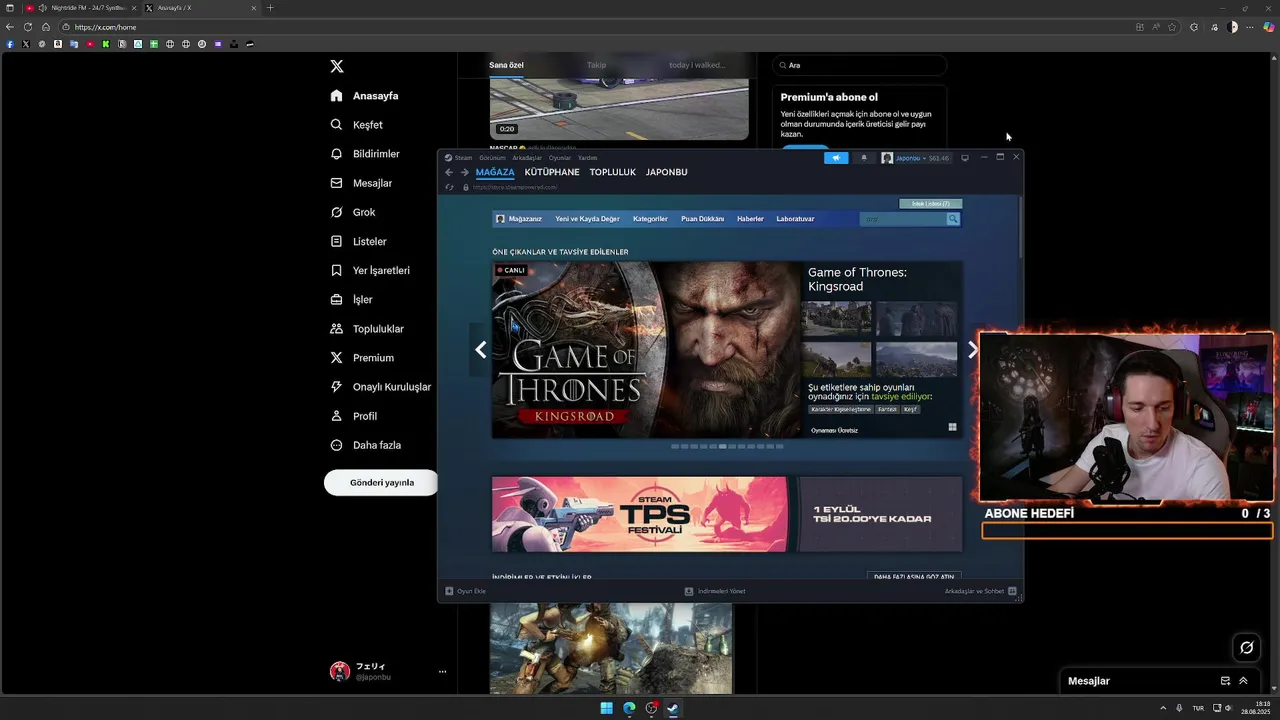Show next featured game in carousel
The image size is (1280, 720).
click(x=973, y=350)
